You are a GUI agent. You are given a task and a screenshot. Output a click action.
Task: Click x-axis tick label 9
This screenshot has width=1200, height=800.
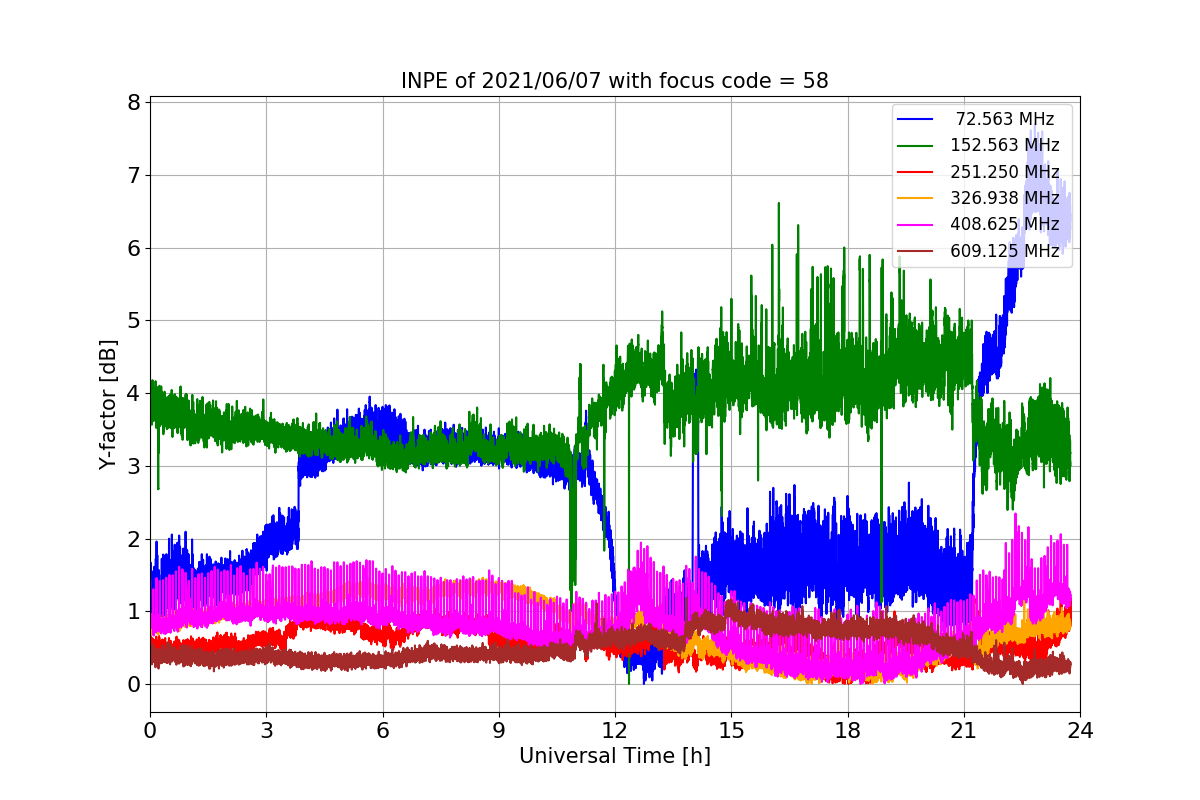pos(499,730)
